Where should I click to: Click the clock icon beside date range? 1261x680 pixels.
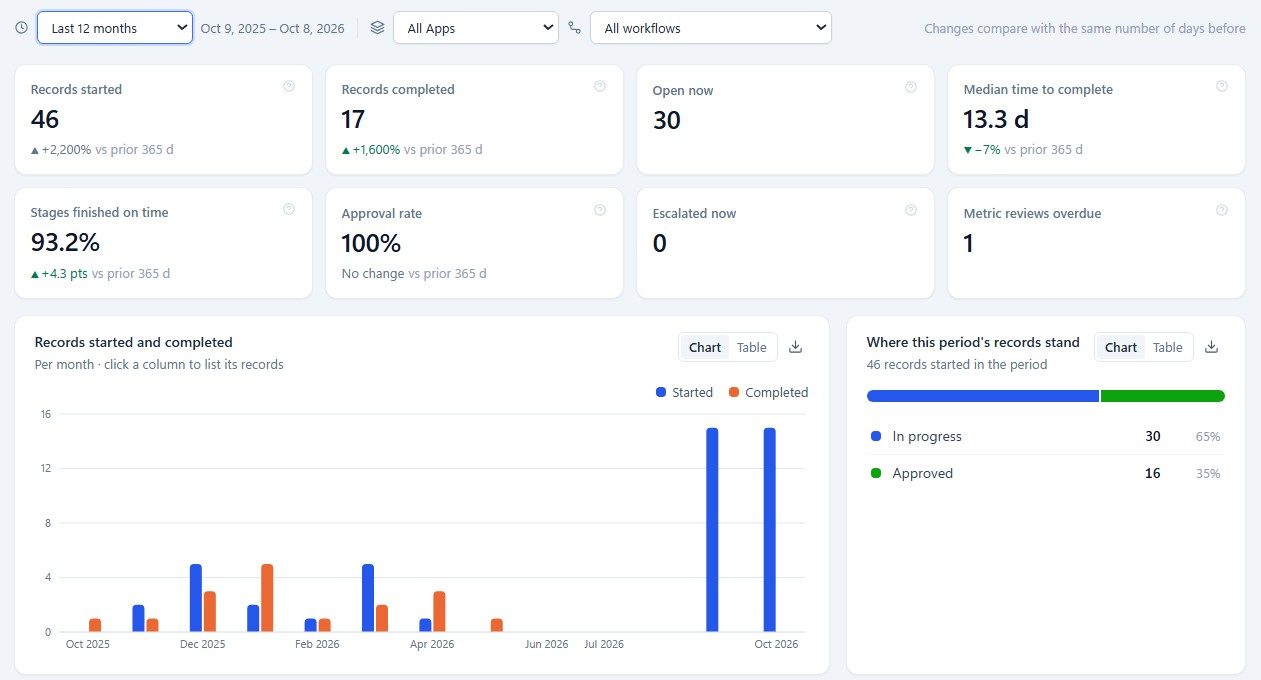point(22,28)
